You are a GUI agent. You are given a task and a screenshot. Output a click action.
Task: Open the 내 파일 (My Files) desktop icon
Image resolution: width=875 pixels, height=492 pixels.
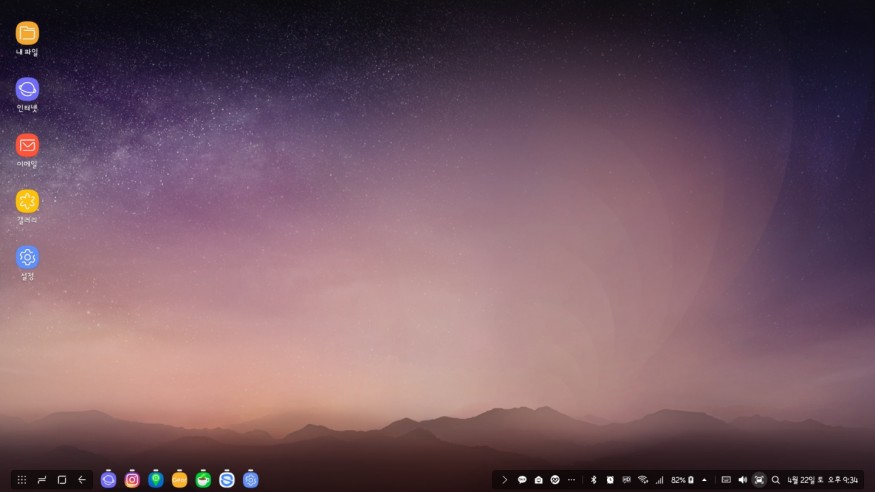point(27,33)
